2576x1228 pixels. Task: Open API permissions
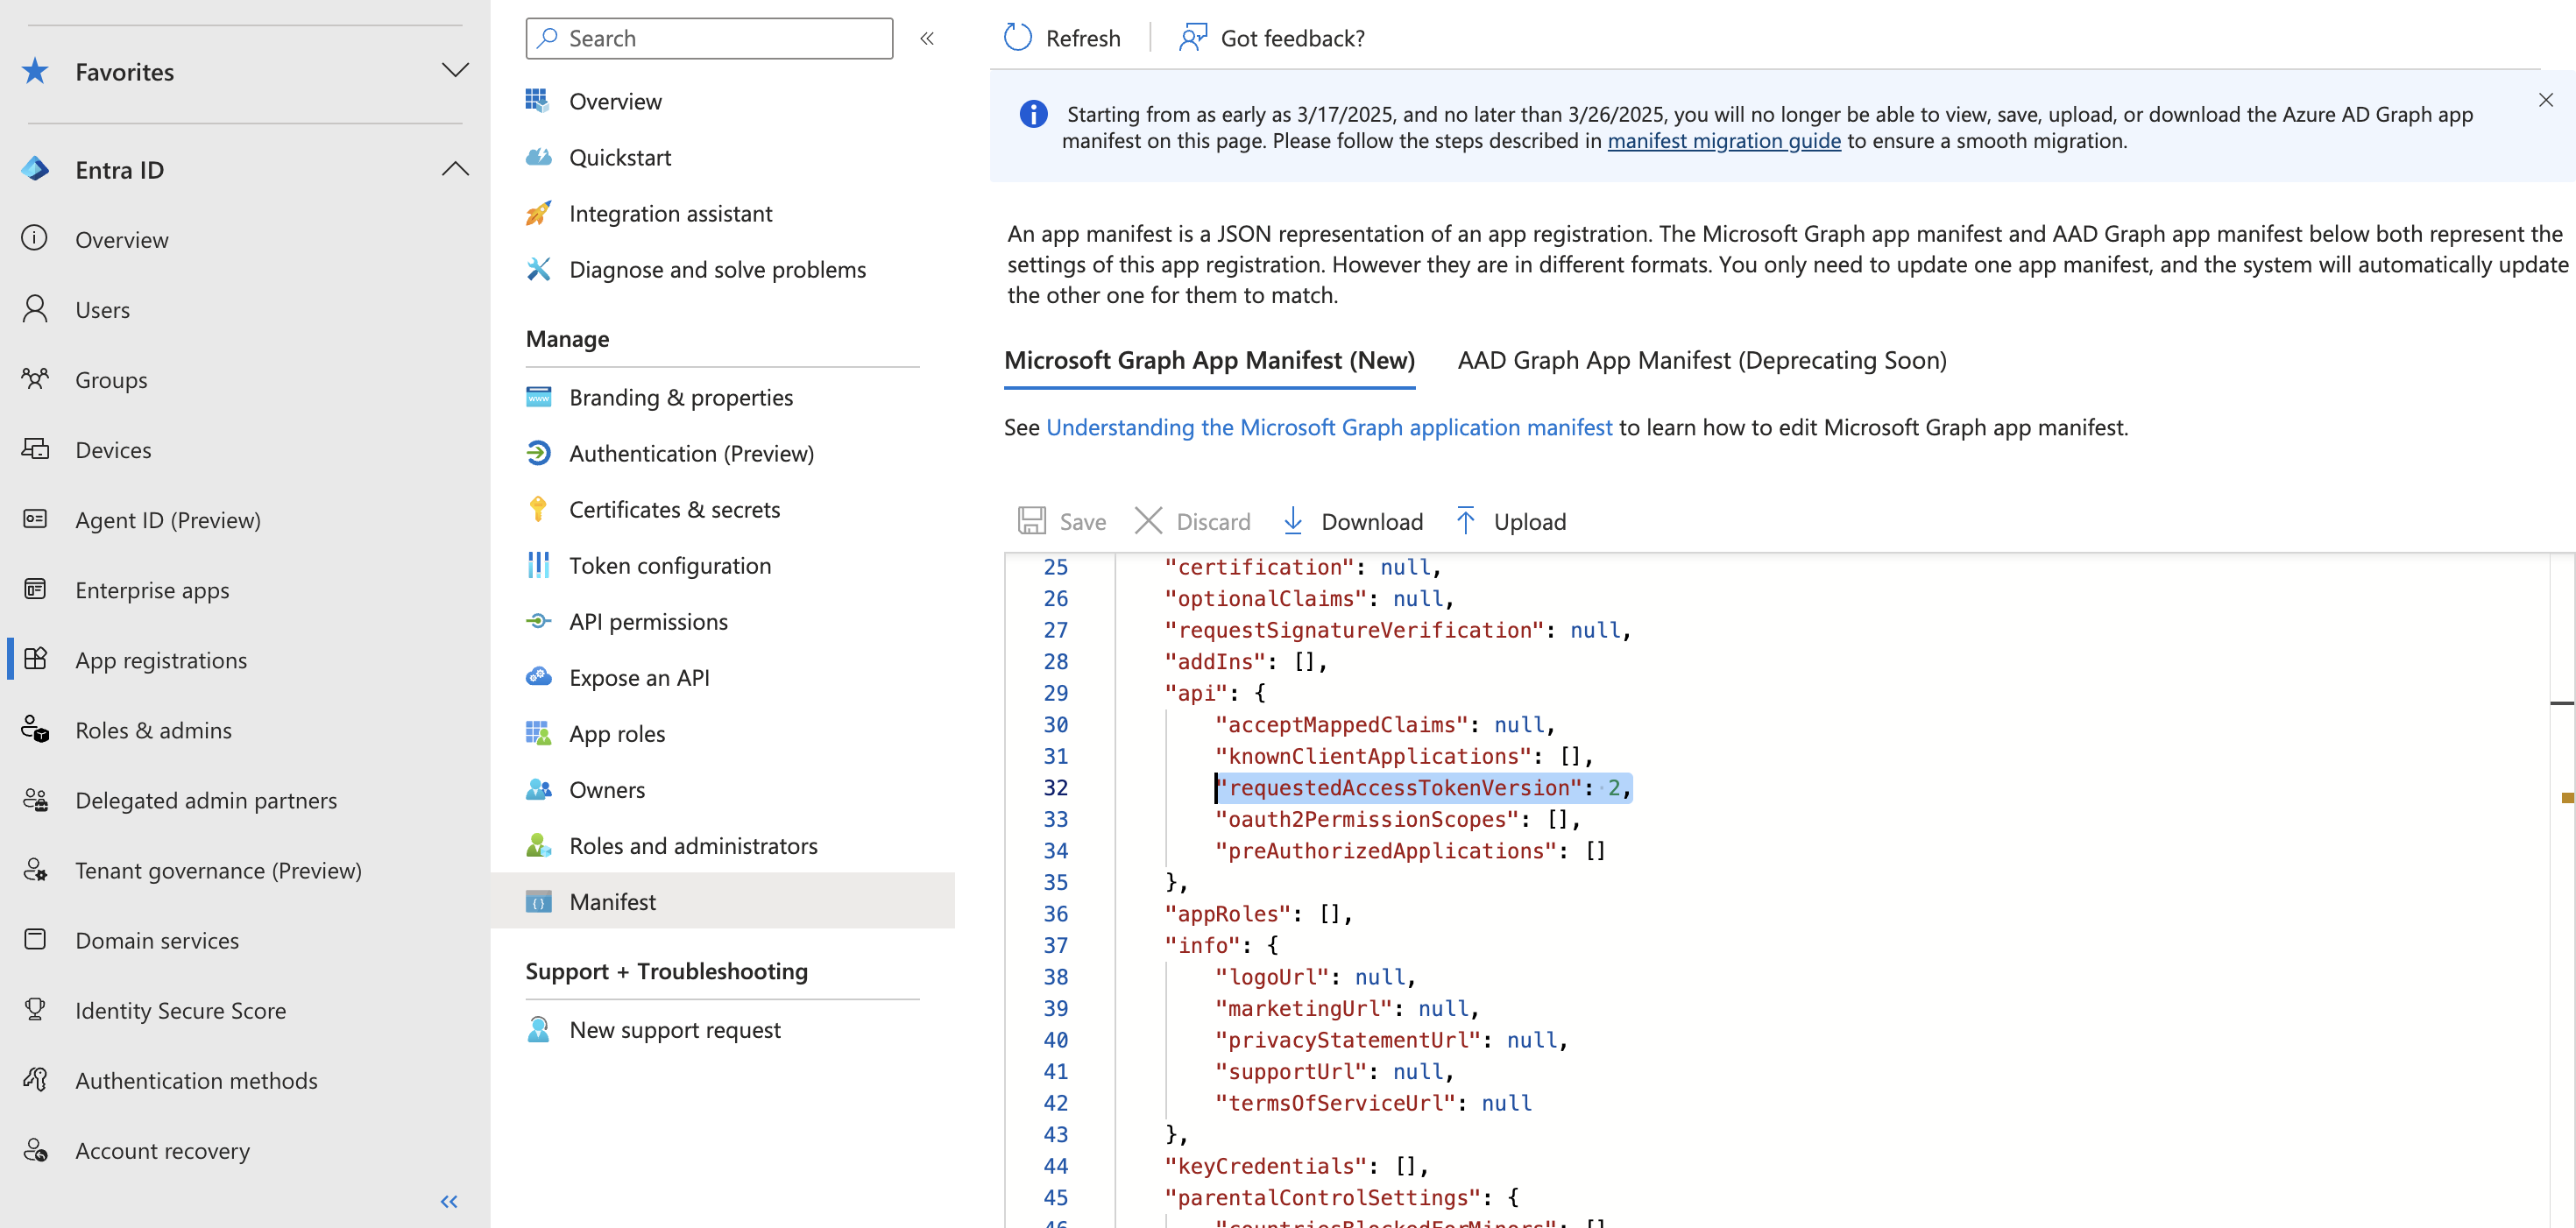pos(648,621)
